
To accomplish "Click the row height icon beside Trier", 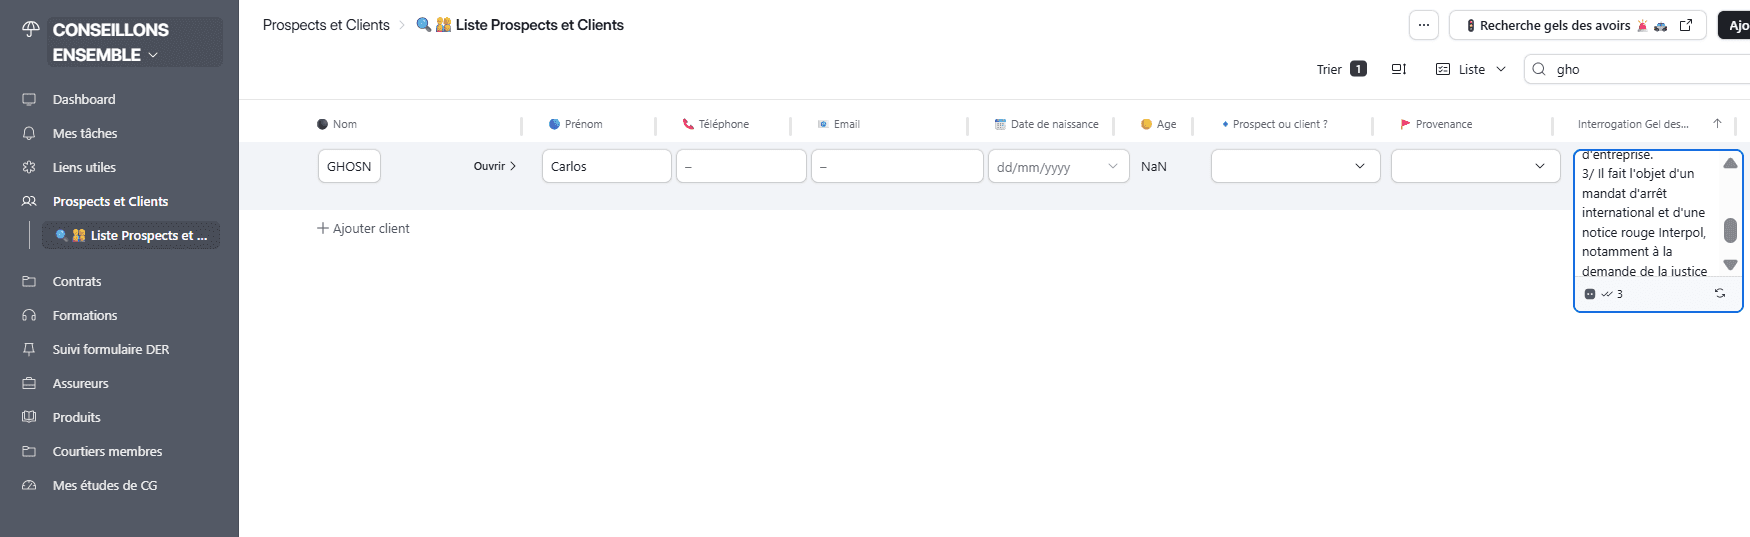I will (x=1398, y=69).
